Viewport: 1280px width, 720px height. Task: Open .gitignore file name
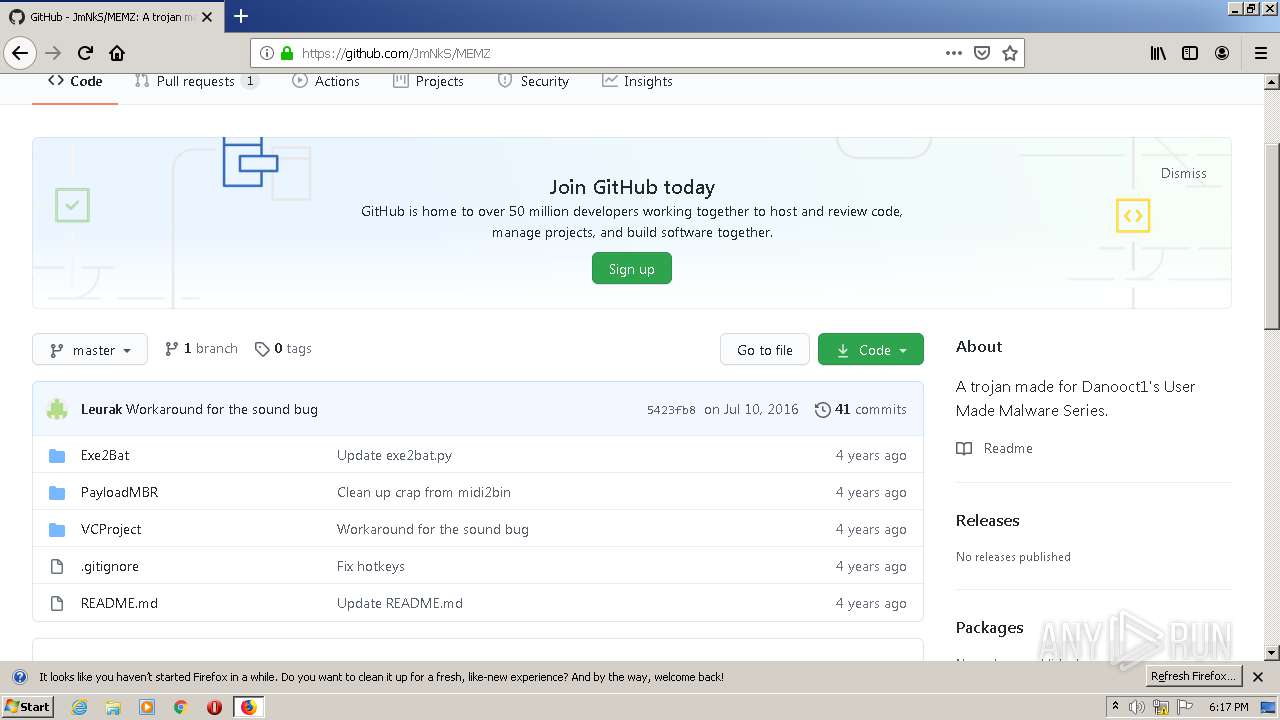pyautogui.click(x=110, y=566)
